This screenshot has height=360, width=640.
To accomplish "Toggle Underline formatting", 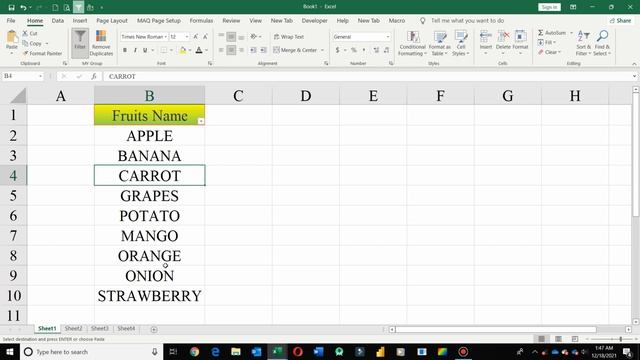I will pyautogui.click(x=145, y=50).
